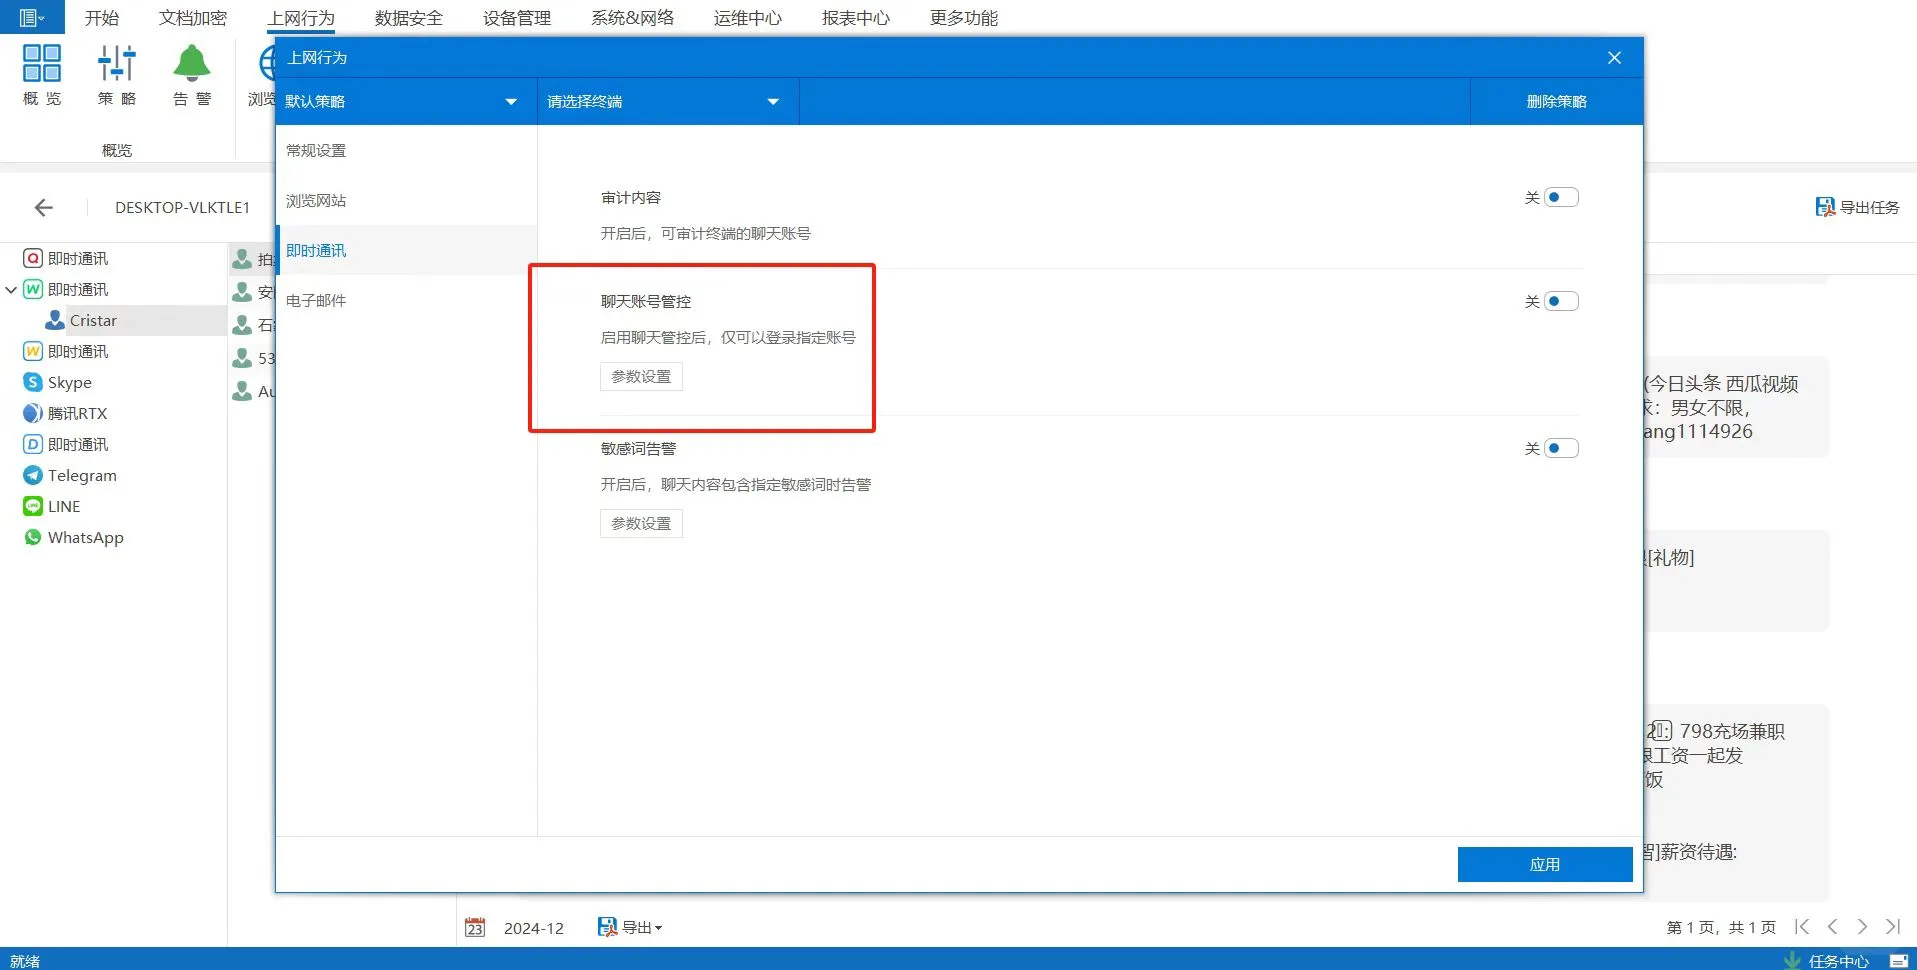Click the status bar icon right of 任务中心
Image resolution: width=1917 pixels, height=970 pixels.
click(x=1898, y=960)
